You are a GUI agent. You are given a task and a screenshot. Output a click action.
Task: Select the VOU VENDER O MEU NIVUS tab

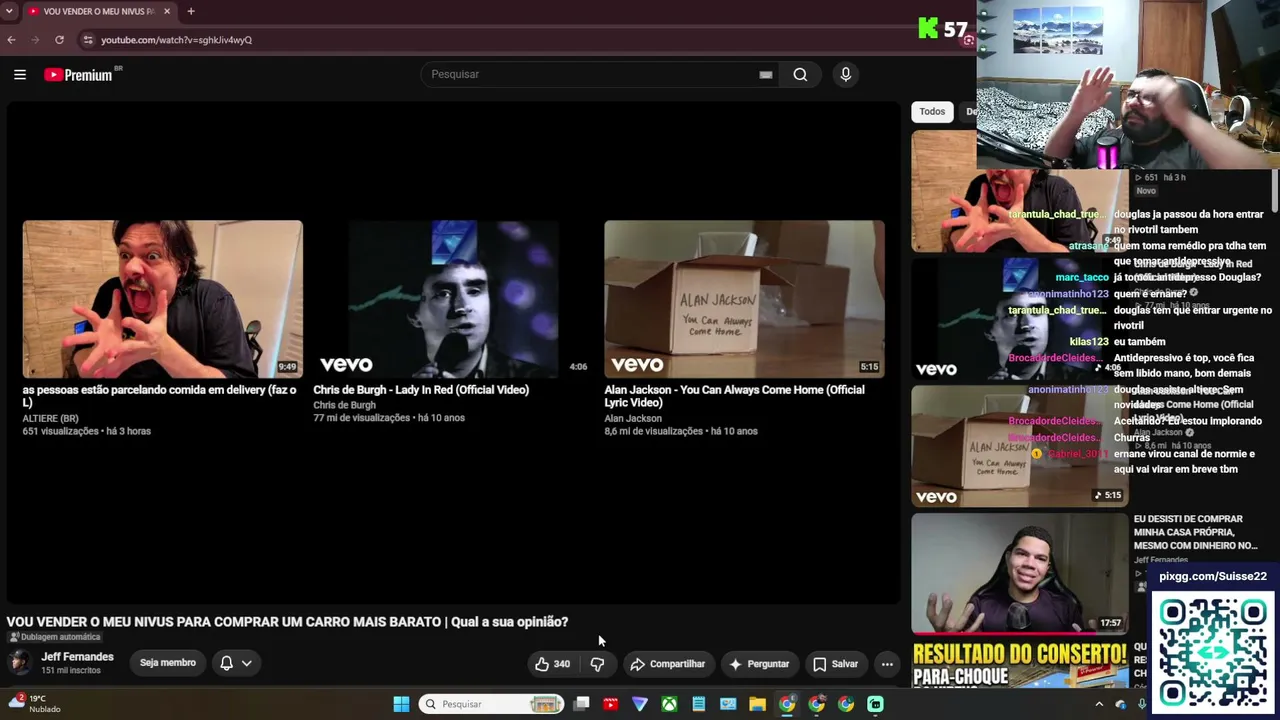pos(97,11)
